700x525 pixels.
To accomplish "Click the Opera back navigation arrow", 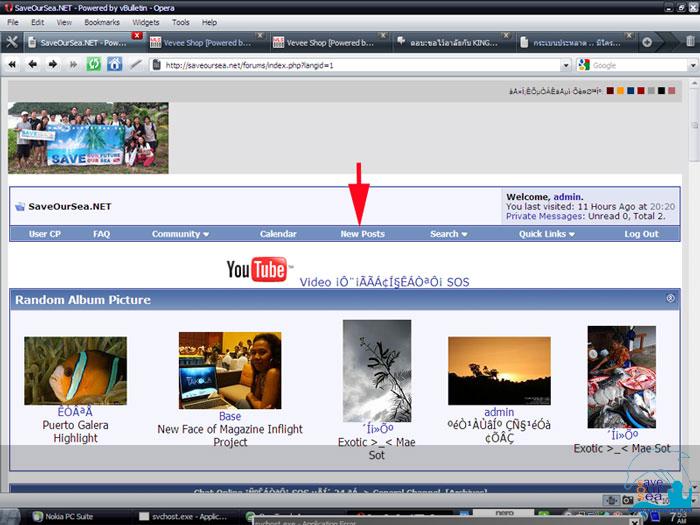I will click(32, 64).
